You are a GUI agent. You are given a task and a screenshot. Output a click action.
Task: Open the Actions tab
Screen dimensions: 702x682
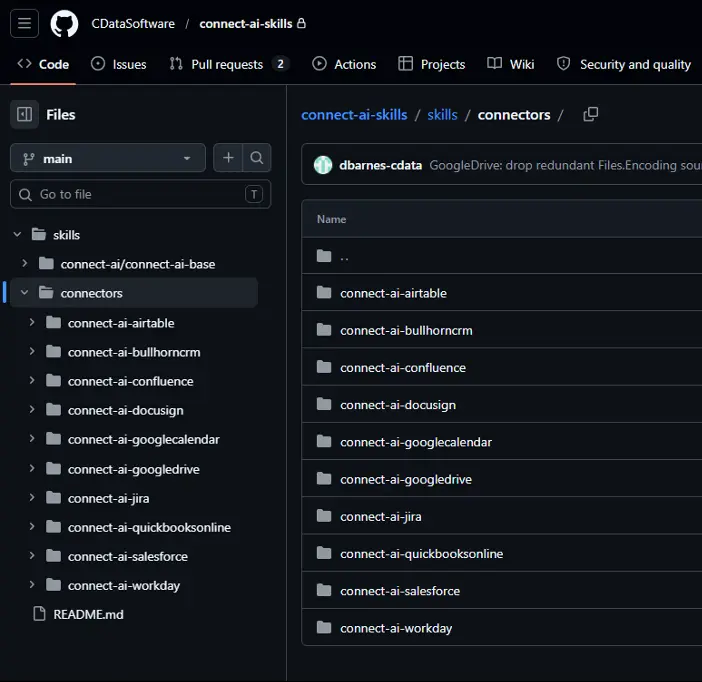(x=344, y=64)
